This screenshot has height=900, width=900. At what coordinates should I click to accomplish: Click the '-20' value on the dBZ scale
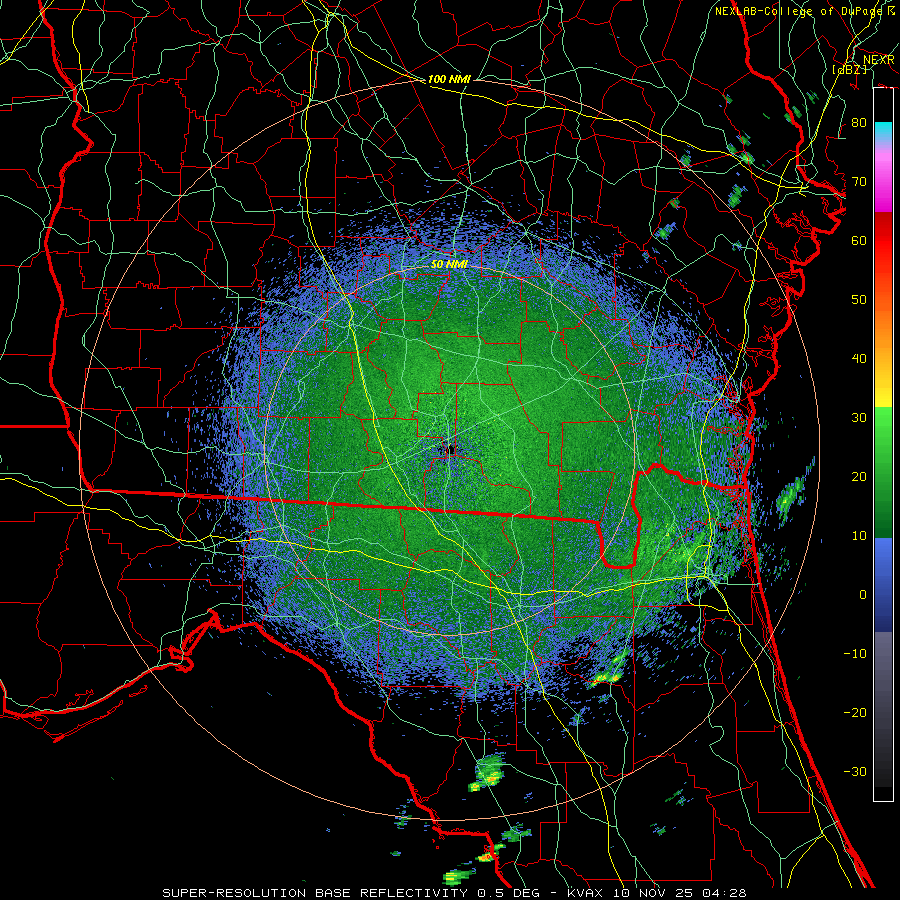855,712
